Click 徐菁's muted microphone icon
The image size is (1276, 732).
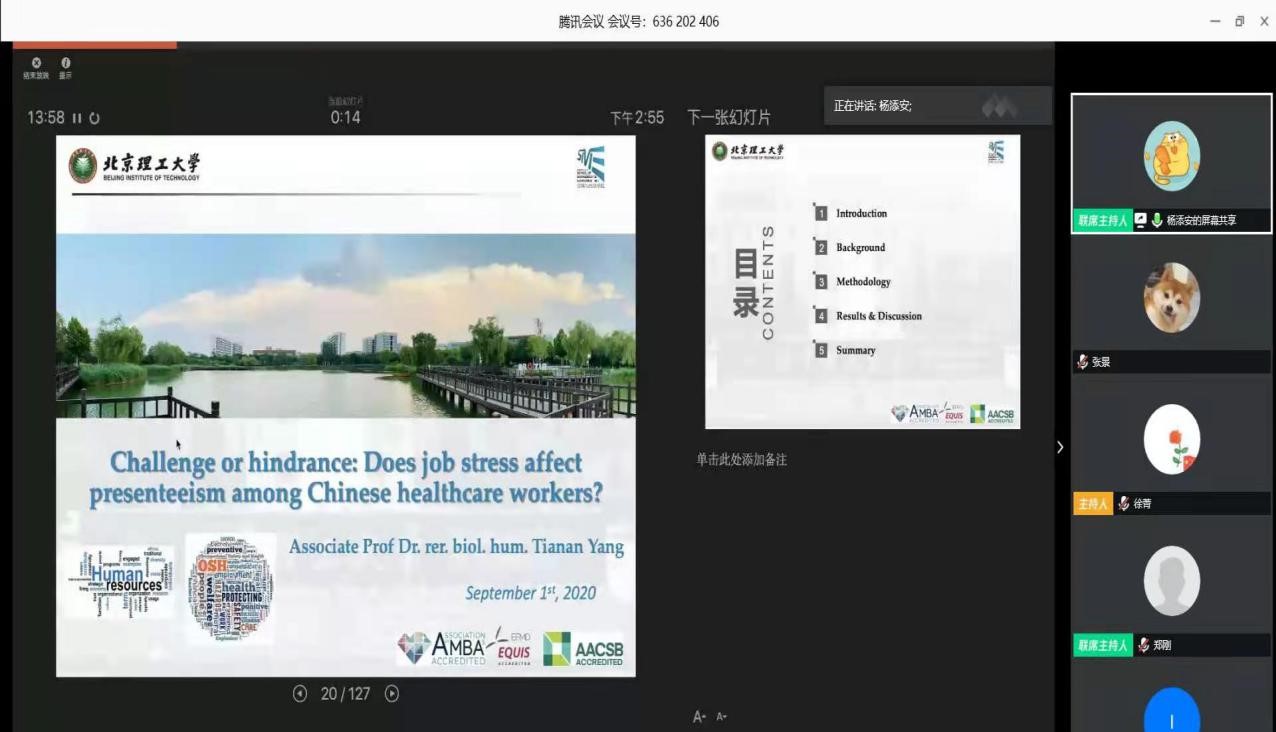point(1124,504)
